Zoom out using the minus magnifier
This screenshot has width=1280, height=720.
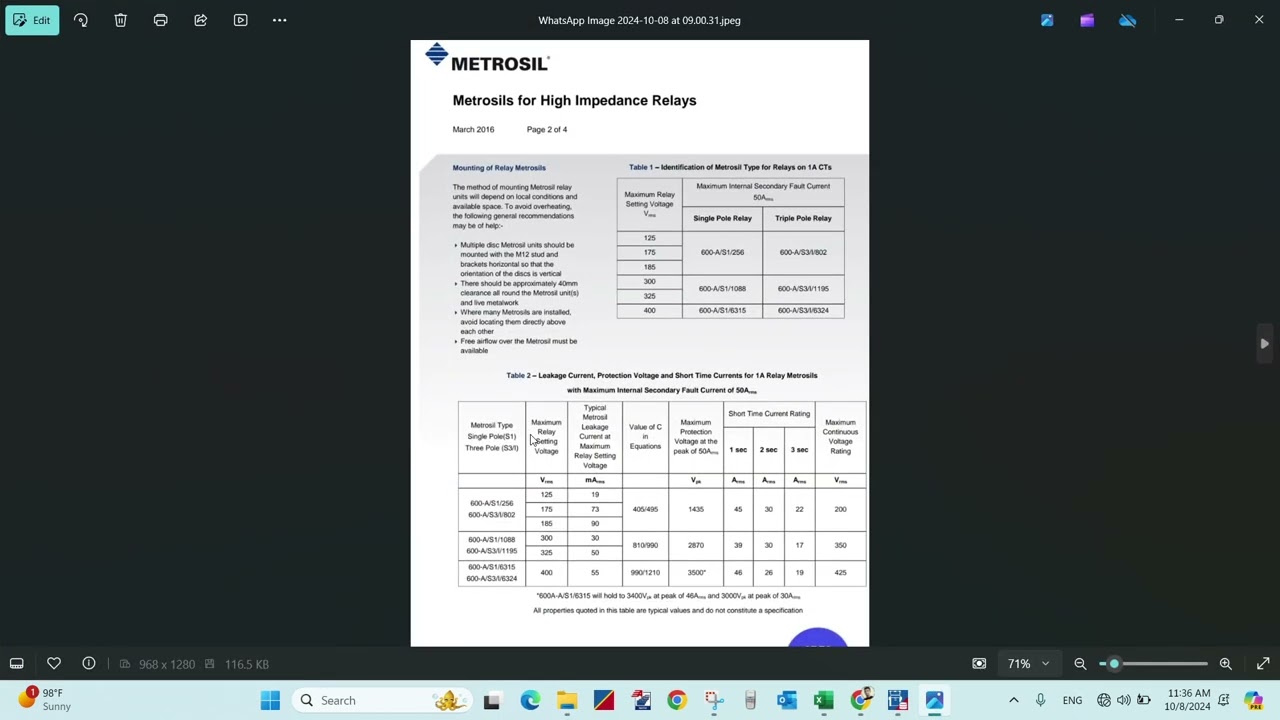[1080, 664]
